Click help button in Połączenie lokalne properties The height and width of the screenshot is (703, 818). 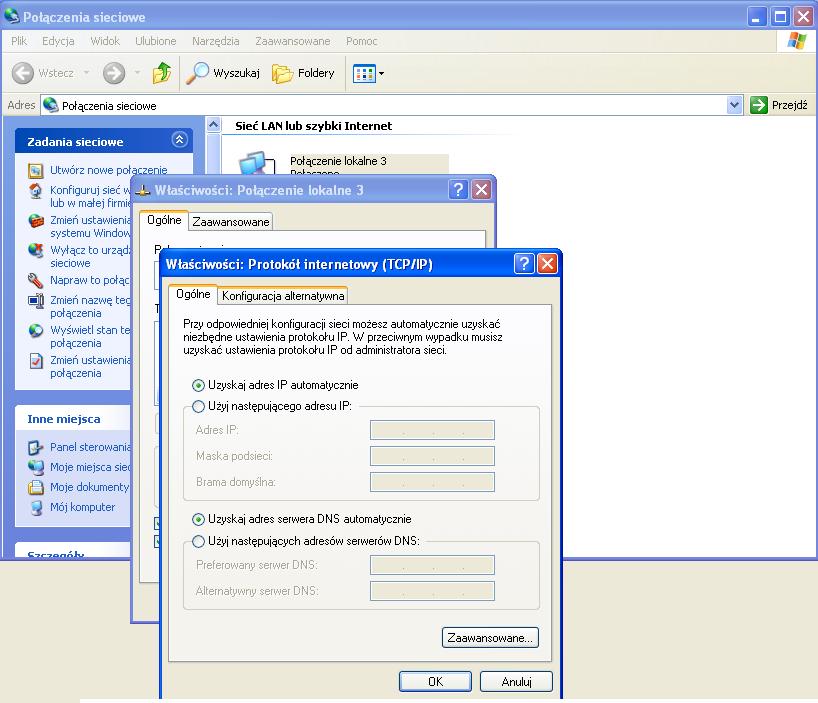click(x=458, y=189)
